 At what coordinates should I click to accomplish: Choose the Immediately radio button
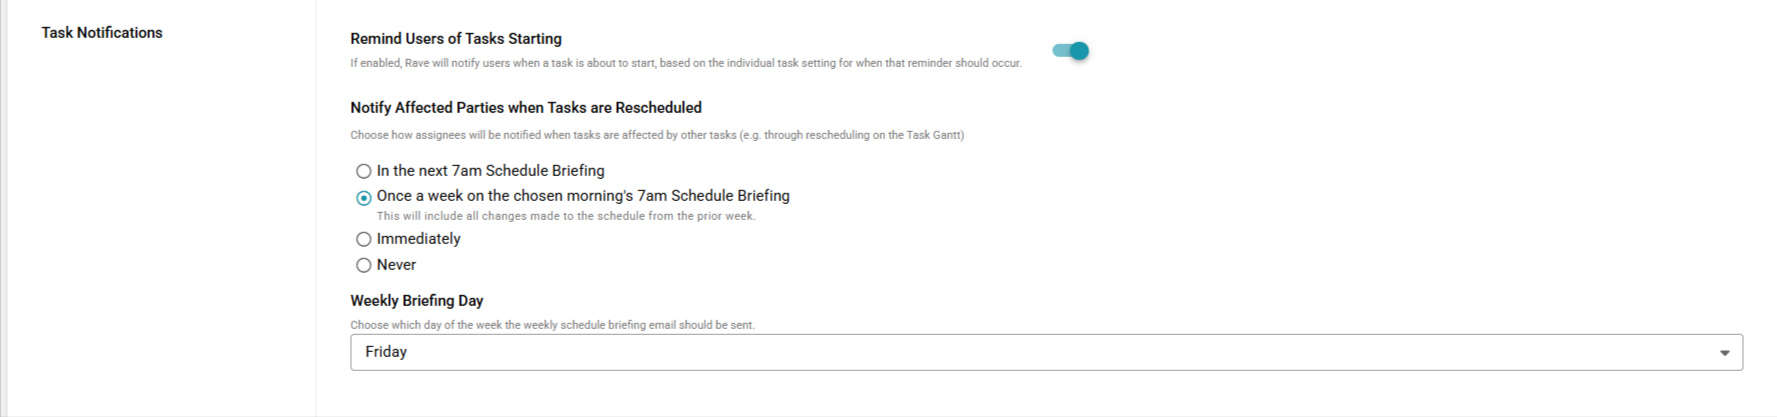click(x=364, y=239)
